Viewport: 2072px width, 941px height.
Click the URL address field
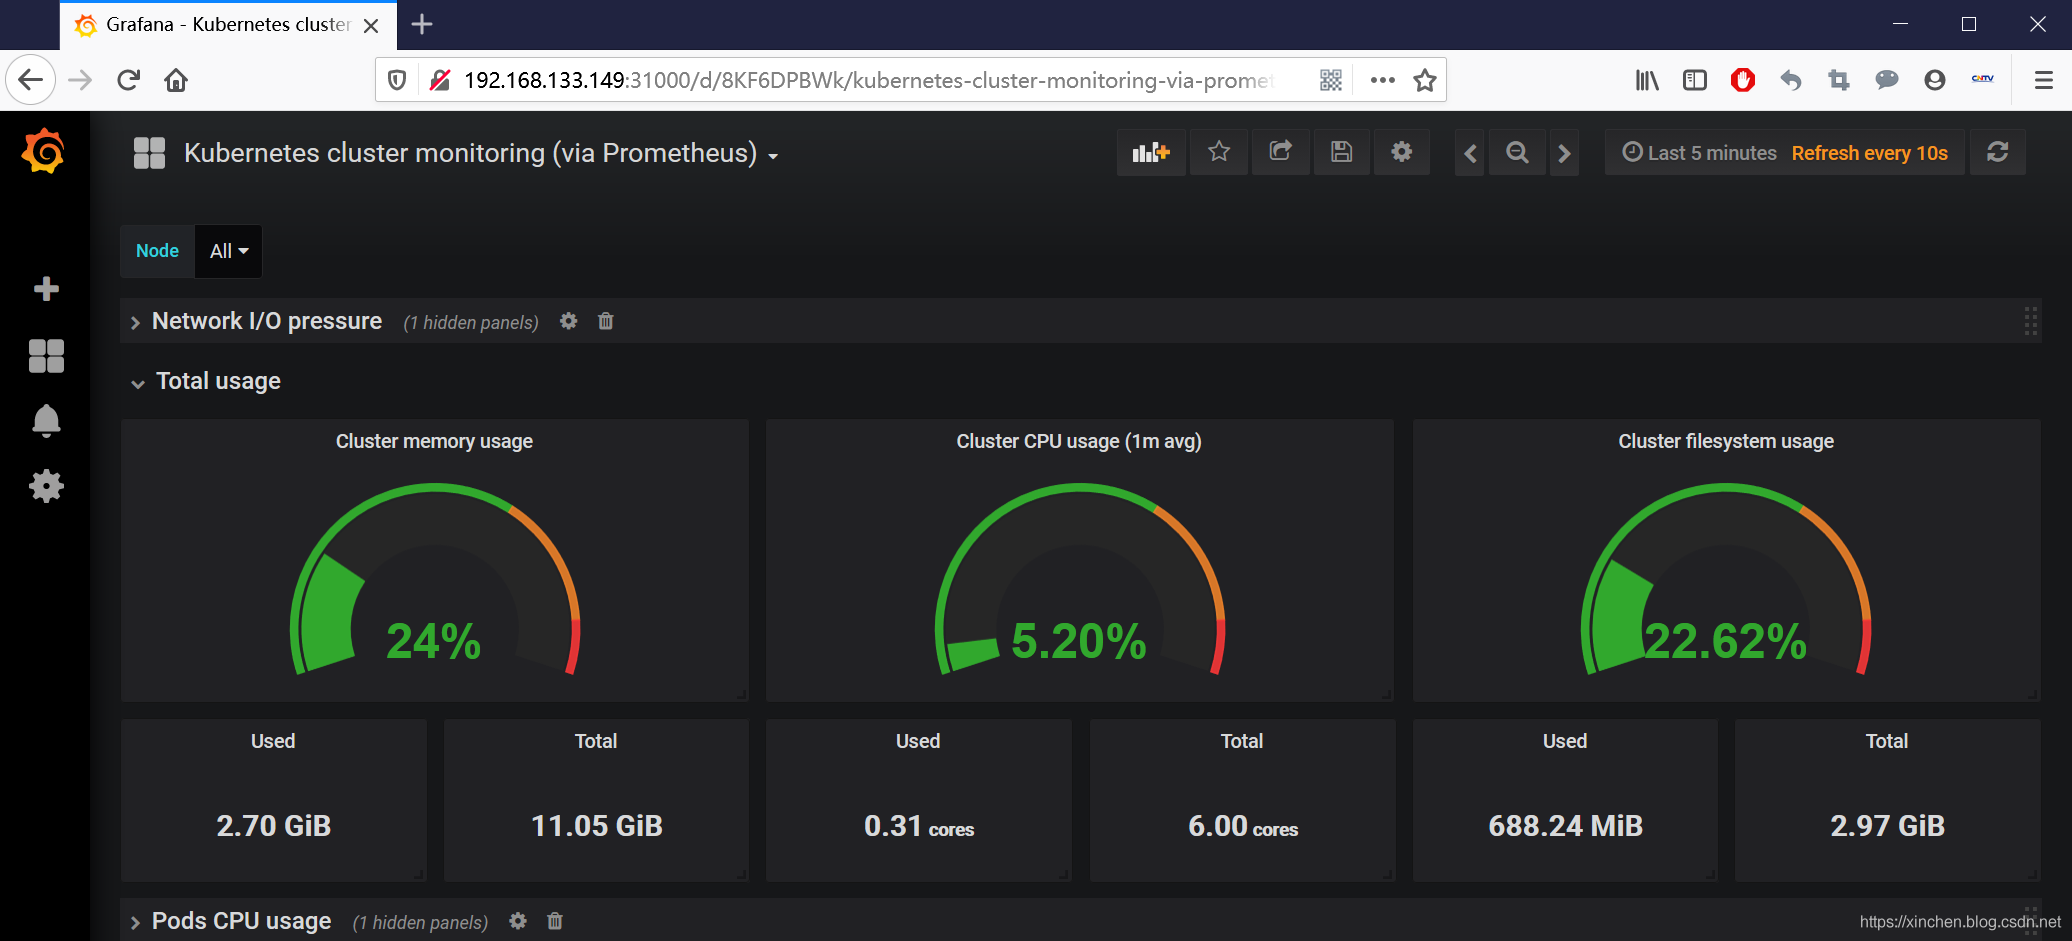tap(868, 80)
